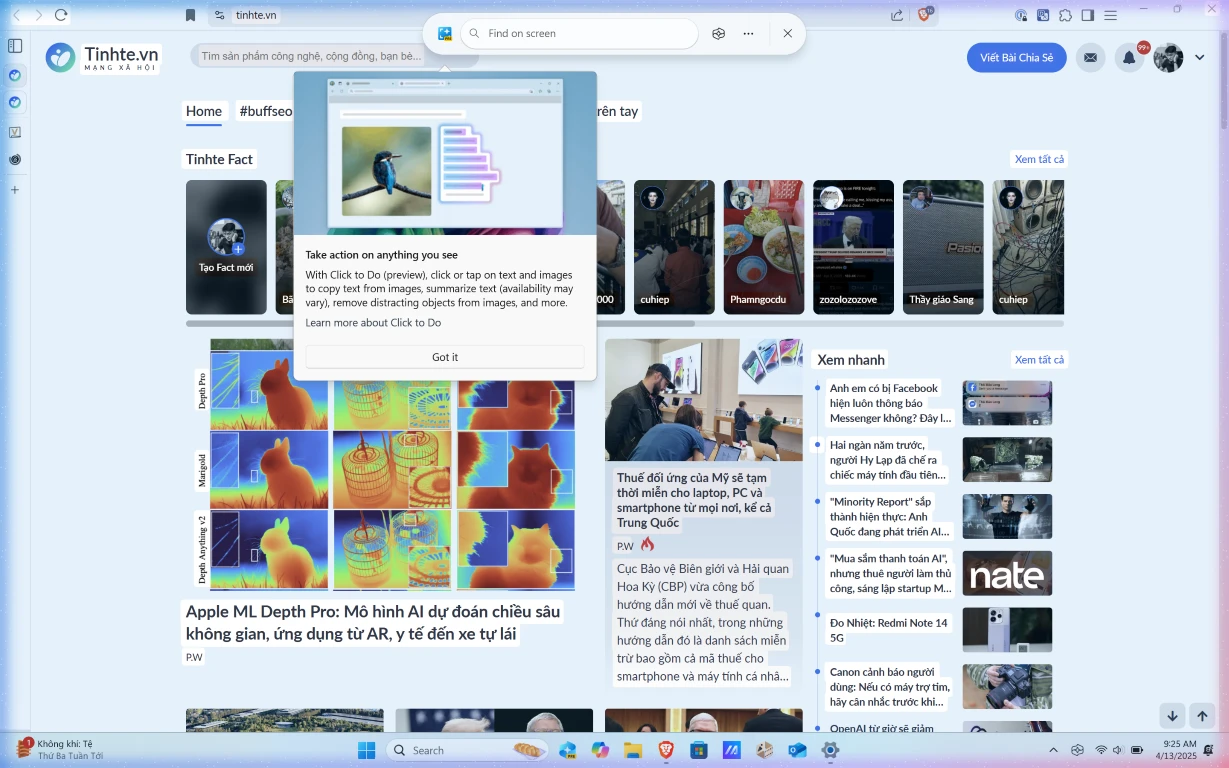The width and height of the screenshot is (1229, 768).
Task: Open Learn more about Click to Do link
Action: [373, 323]
